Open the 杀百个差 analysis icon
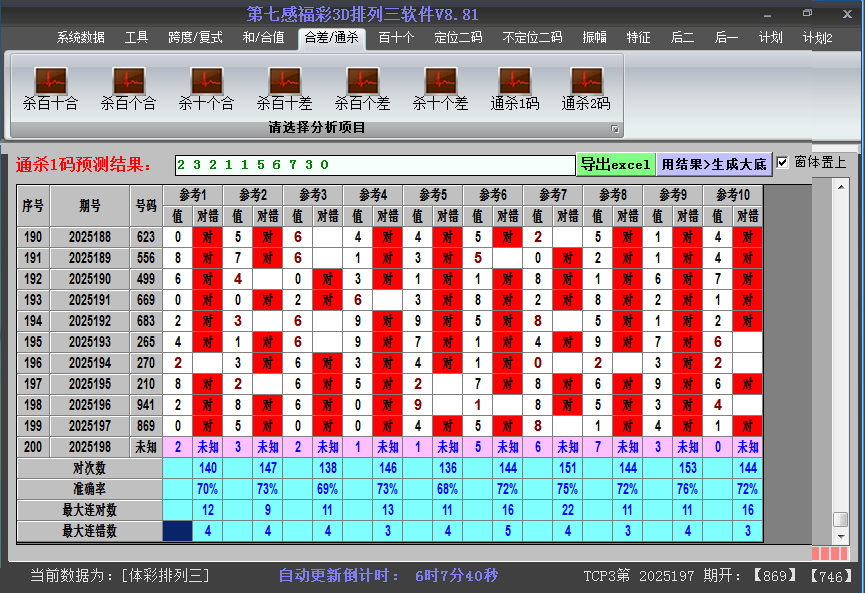 362,89
